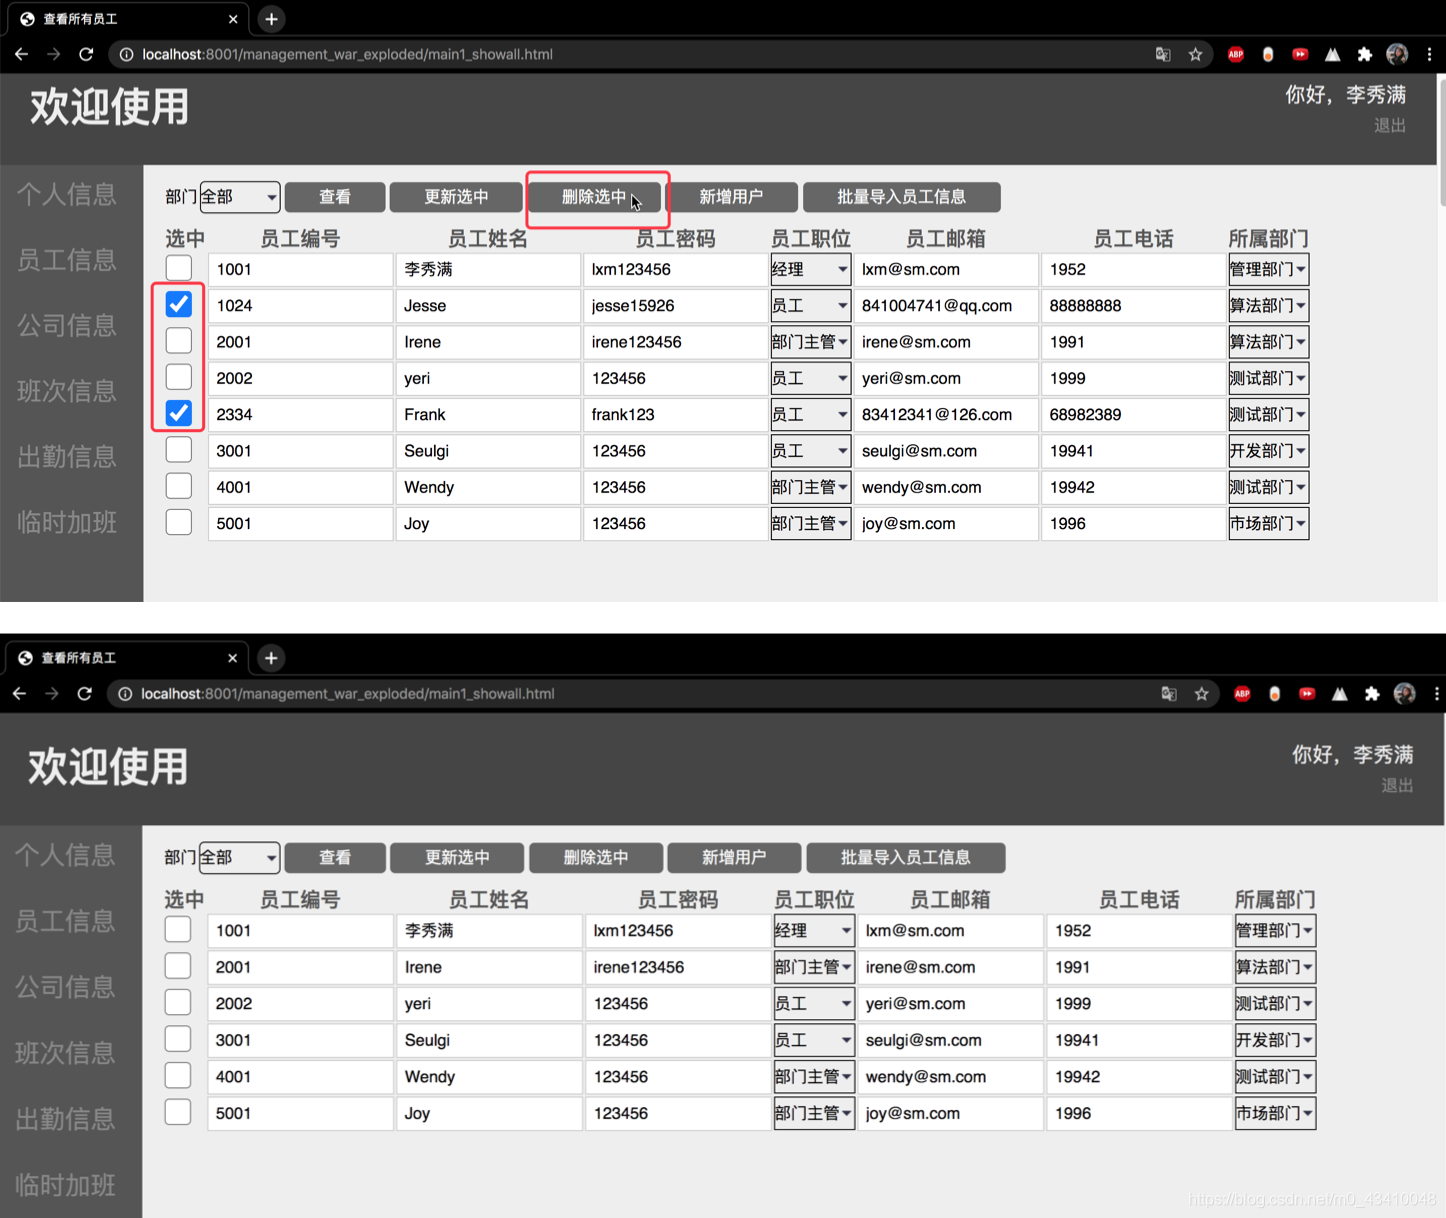The image size is (1446, 1218).
Task: Open 员工信息 in top window sidebar
Action: pyautogui.click(x=67, y=260)
